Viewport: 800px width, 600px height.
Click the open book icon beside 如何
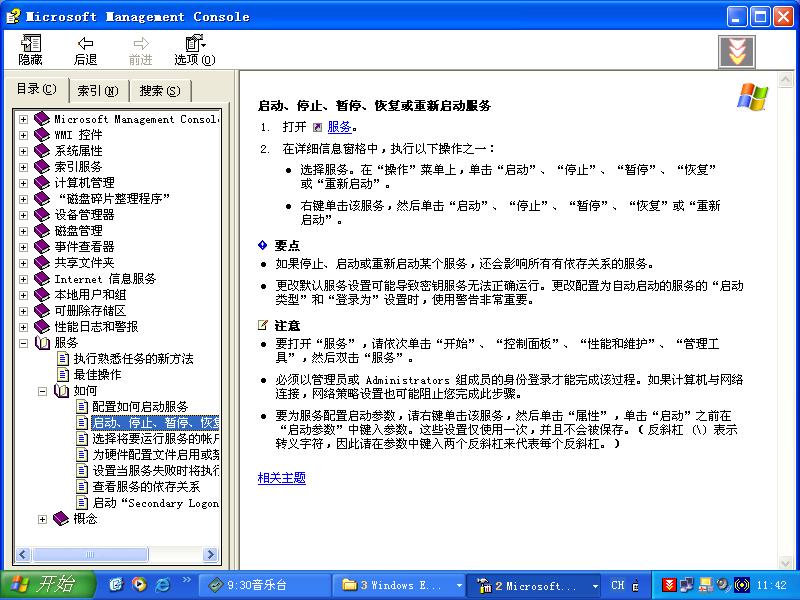(61, 391)
